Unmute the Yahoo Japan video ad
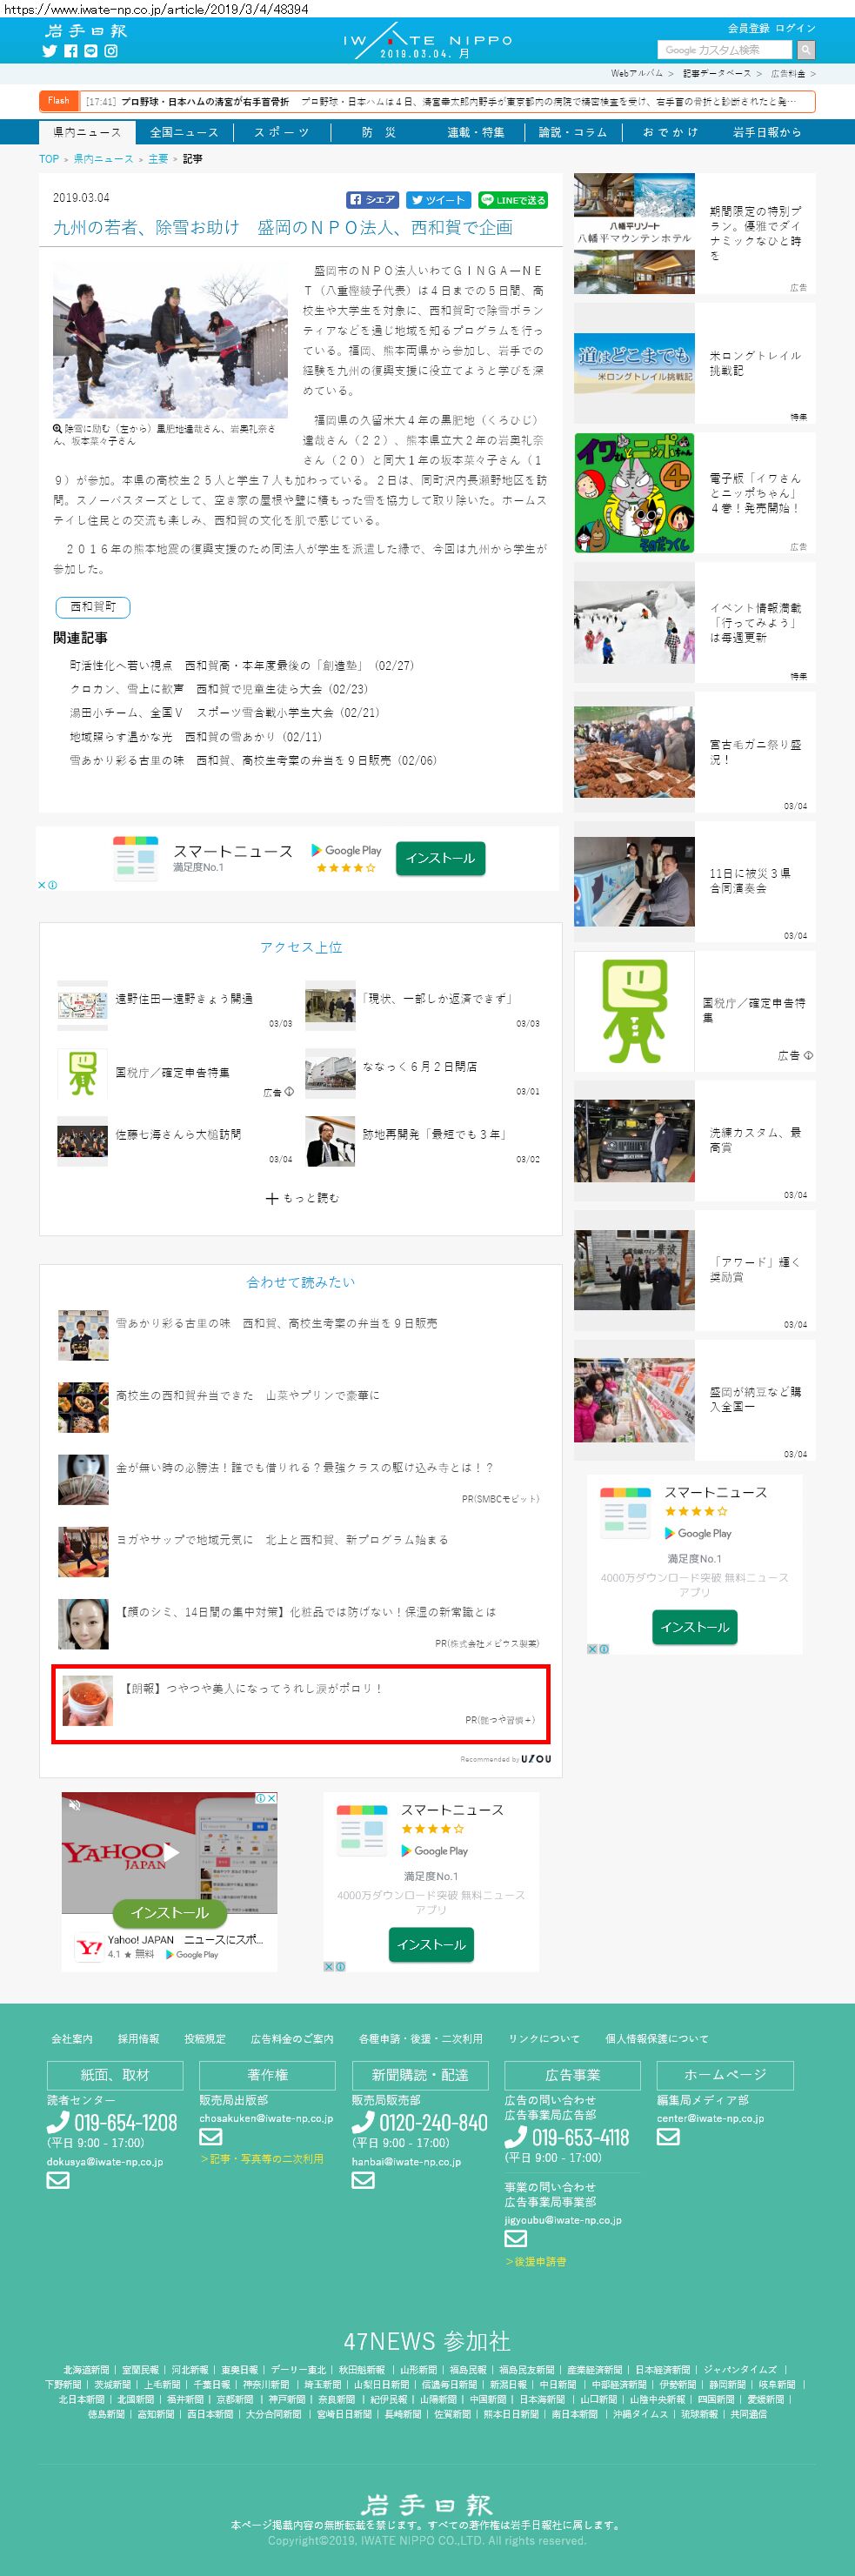855x2576 pixels. (x=73, y=1805)
